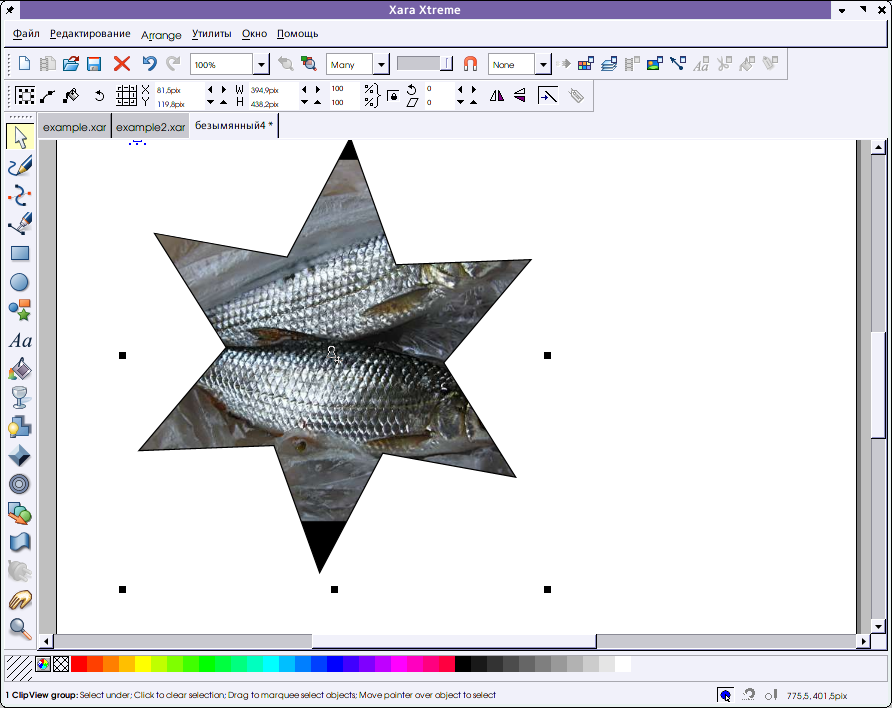This screenshot has width=892, height=708.
Task: Open the Arrange menu
Action: (161, 34)
